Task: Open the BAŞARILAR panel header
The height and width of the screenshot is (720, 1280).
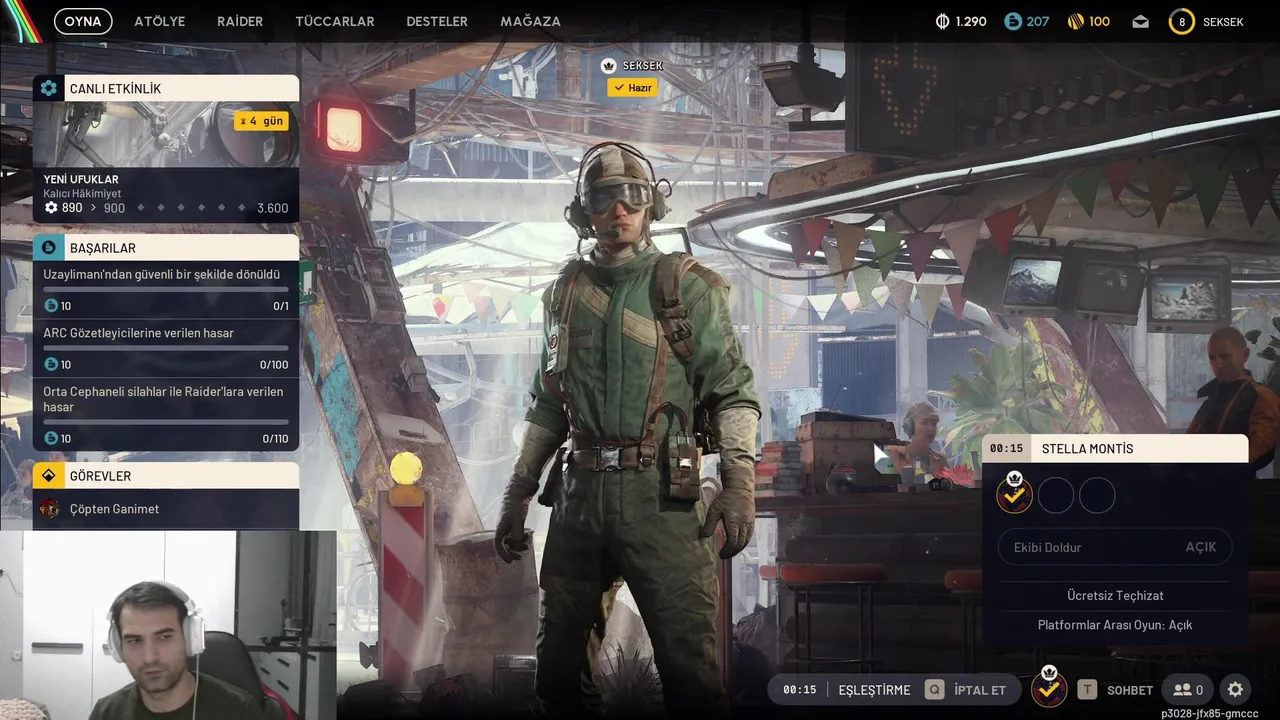Action: 166,247
